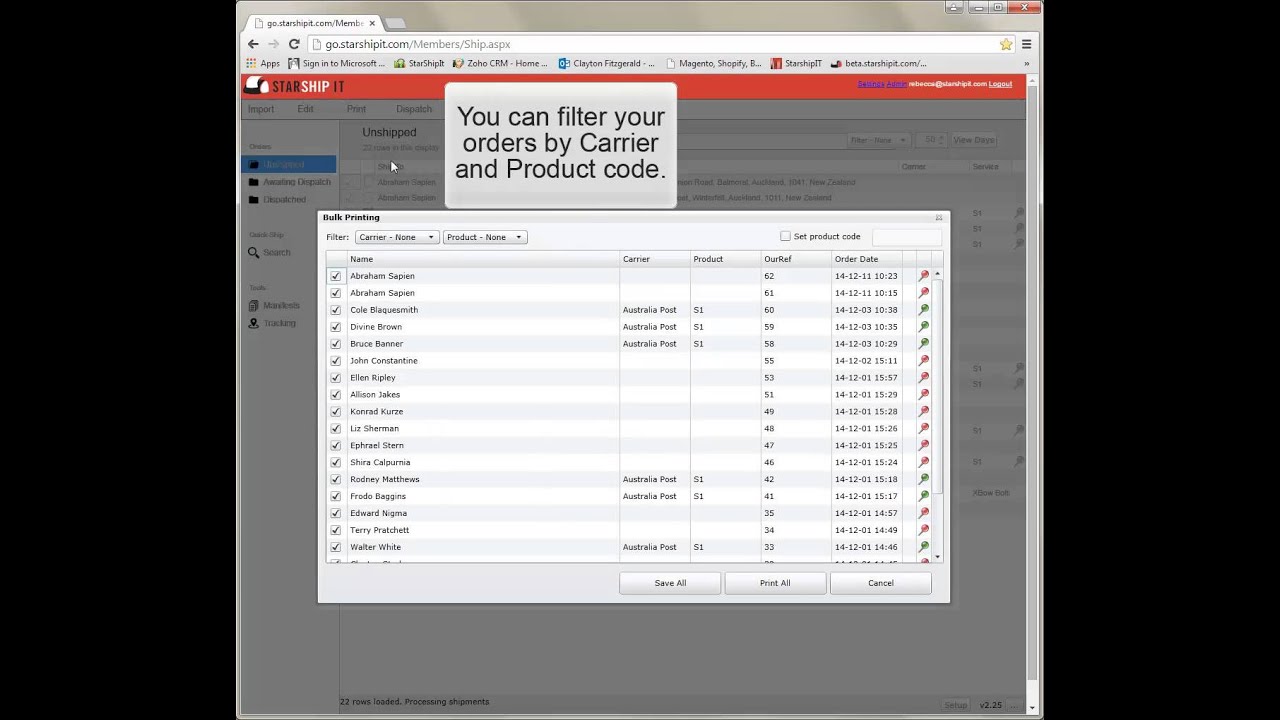This screenshot has height=720, width=1280.
Task: Select the Dispatched folder
Action: (277, 199)
